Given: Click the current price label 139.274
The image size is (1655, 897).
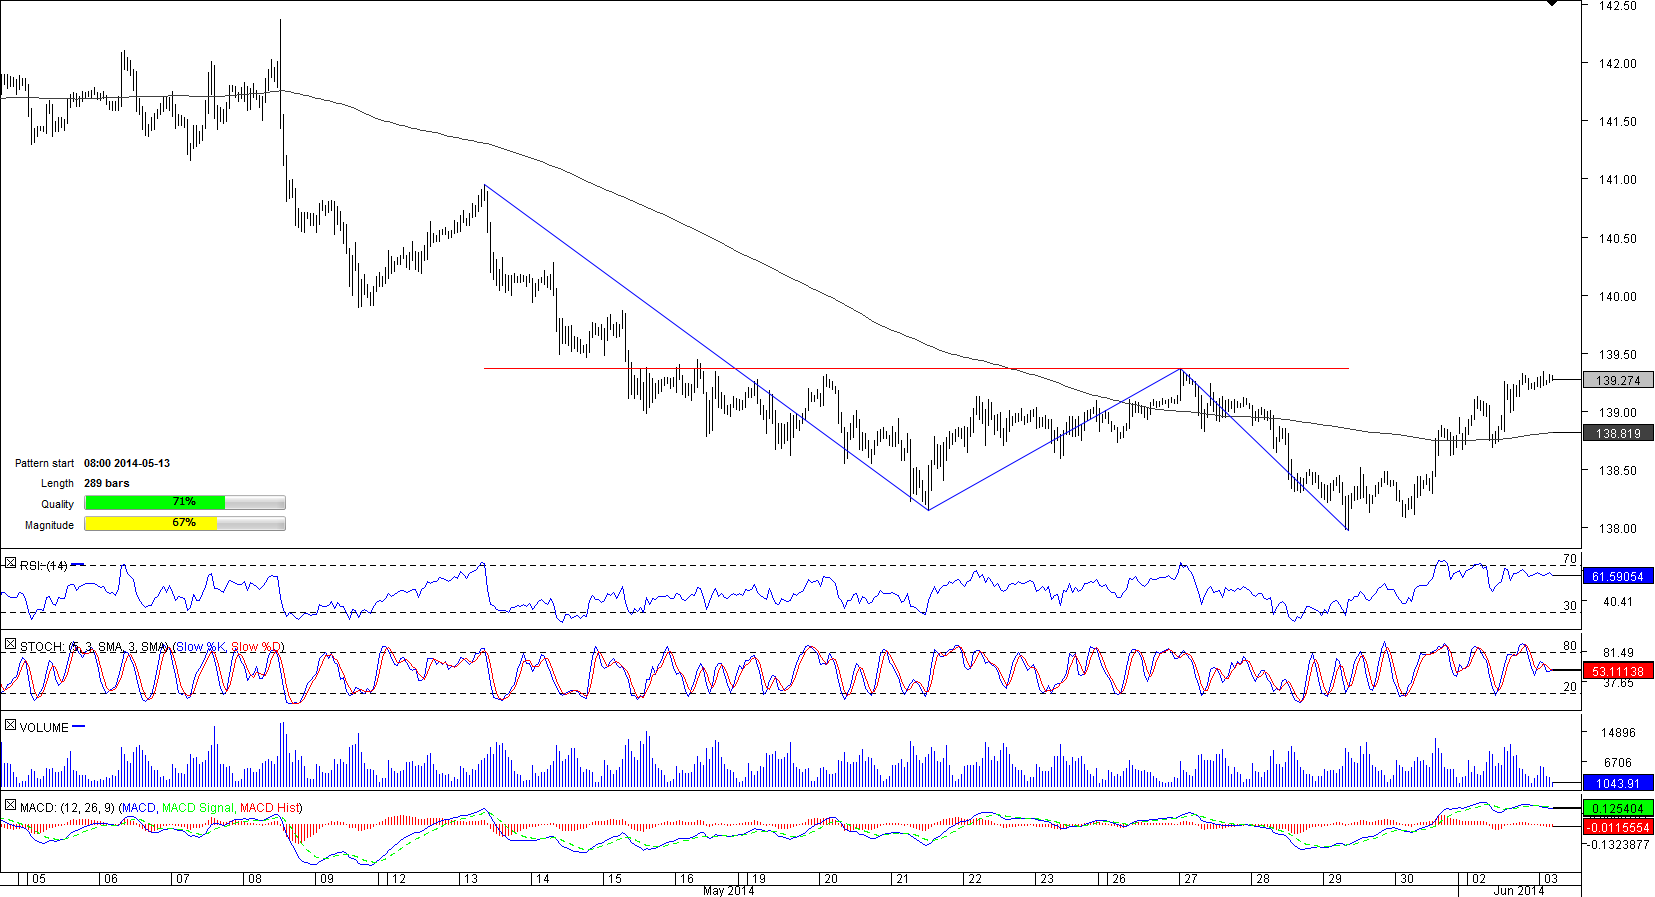Looking at the screenshot, I should (1618, 380).
